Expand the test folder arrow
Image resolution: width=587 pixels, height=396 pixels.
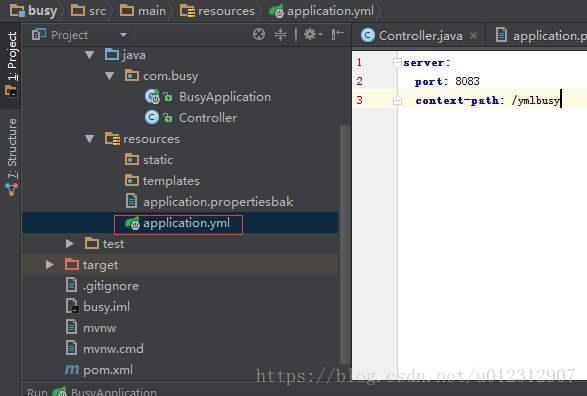click(x=70, y=244)
